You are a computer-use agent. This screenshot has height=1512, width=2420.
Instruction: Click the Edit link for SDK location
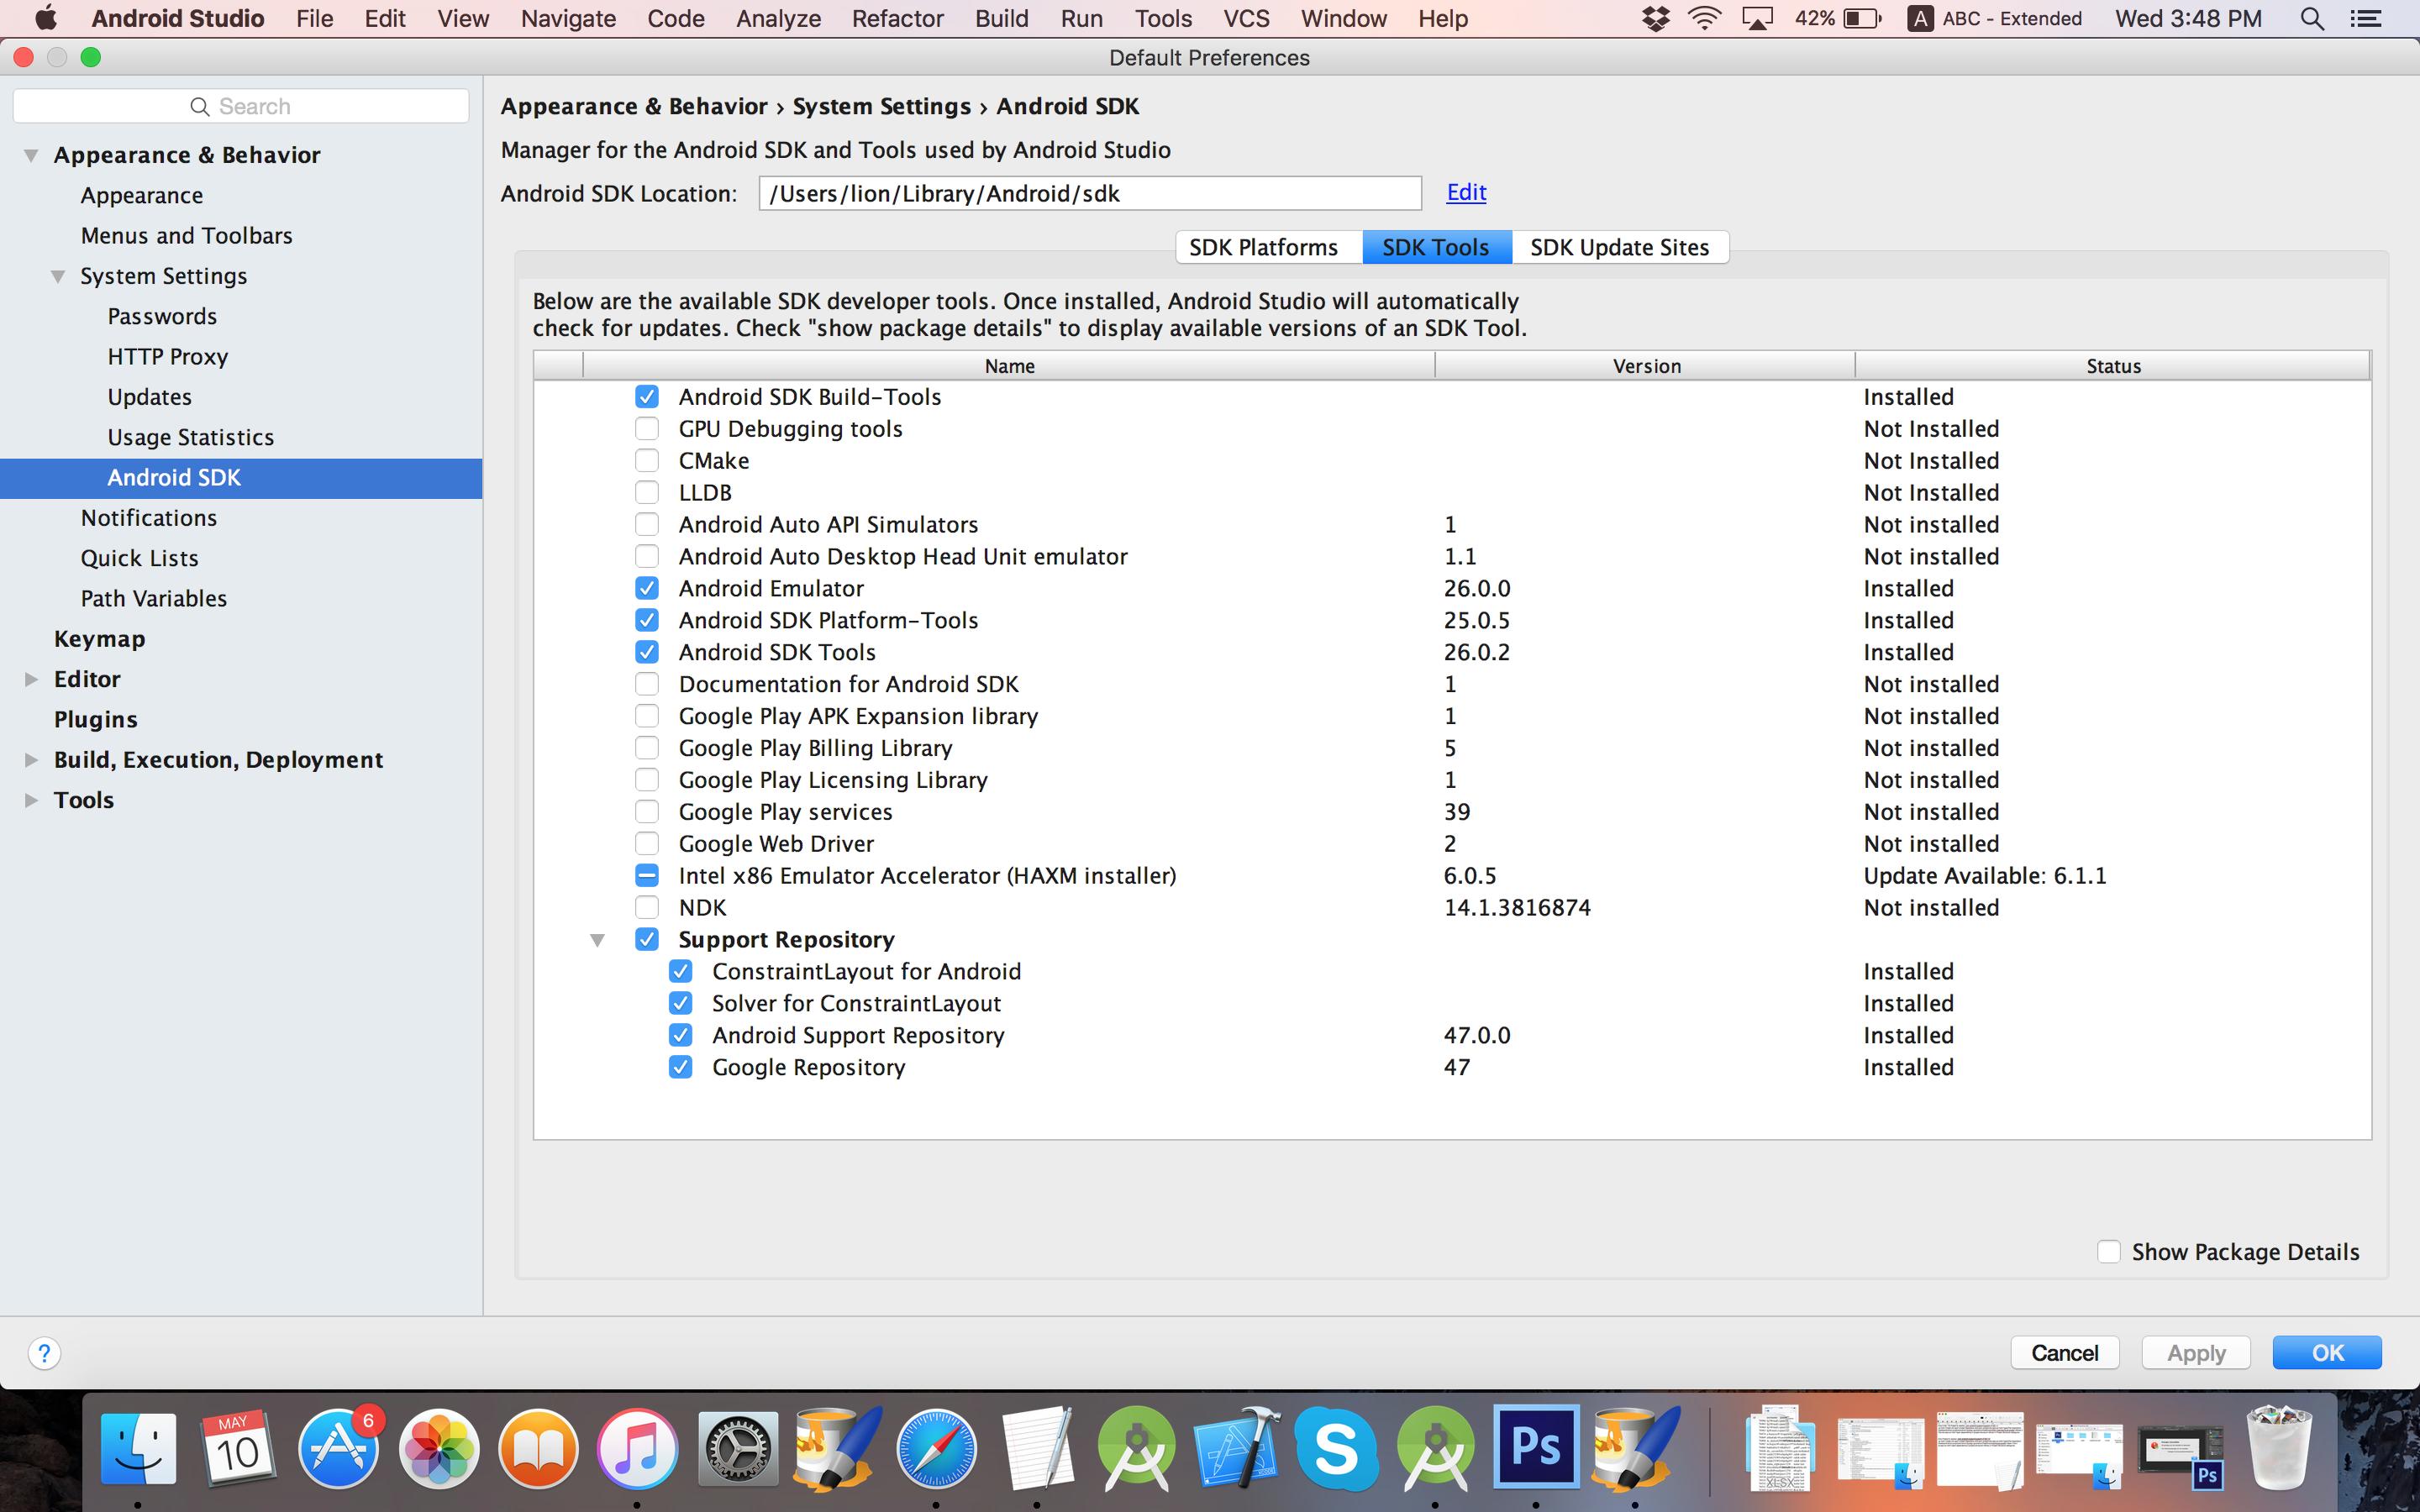coord(1465,192)
